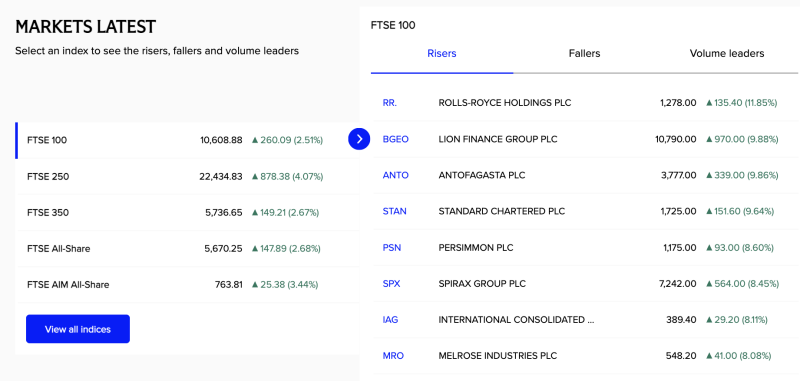The image size is (800, 381).
Task: Click ROLLS-ROYCE HOLDINGS PLC company name
Action: 505,103
